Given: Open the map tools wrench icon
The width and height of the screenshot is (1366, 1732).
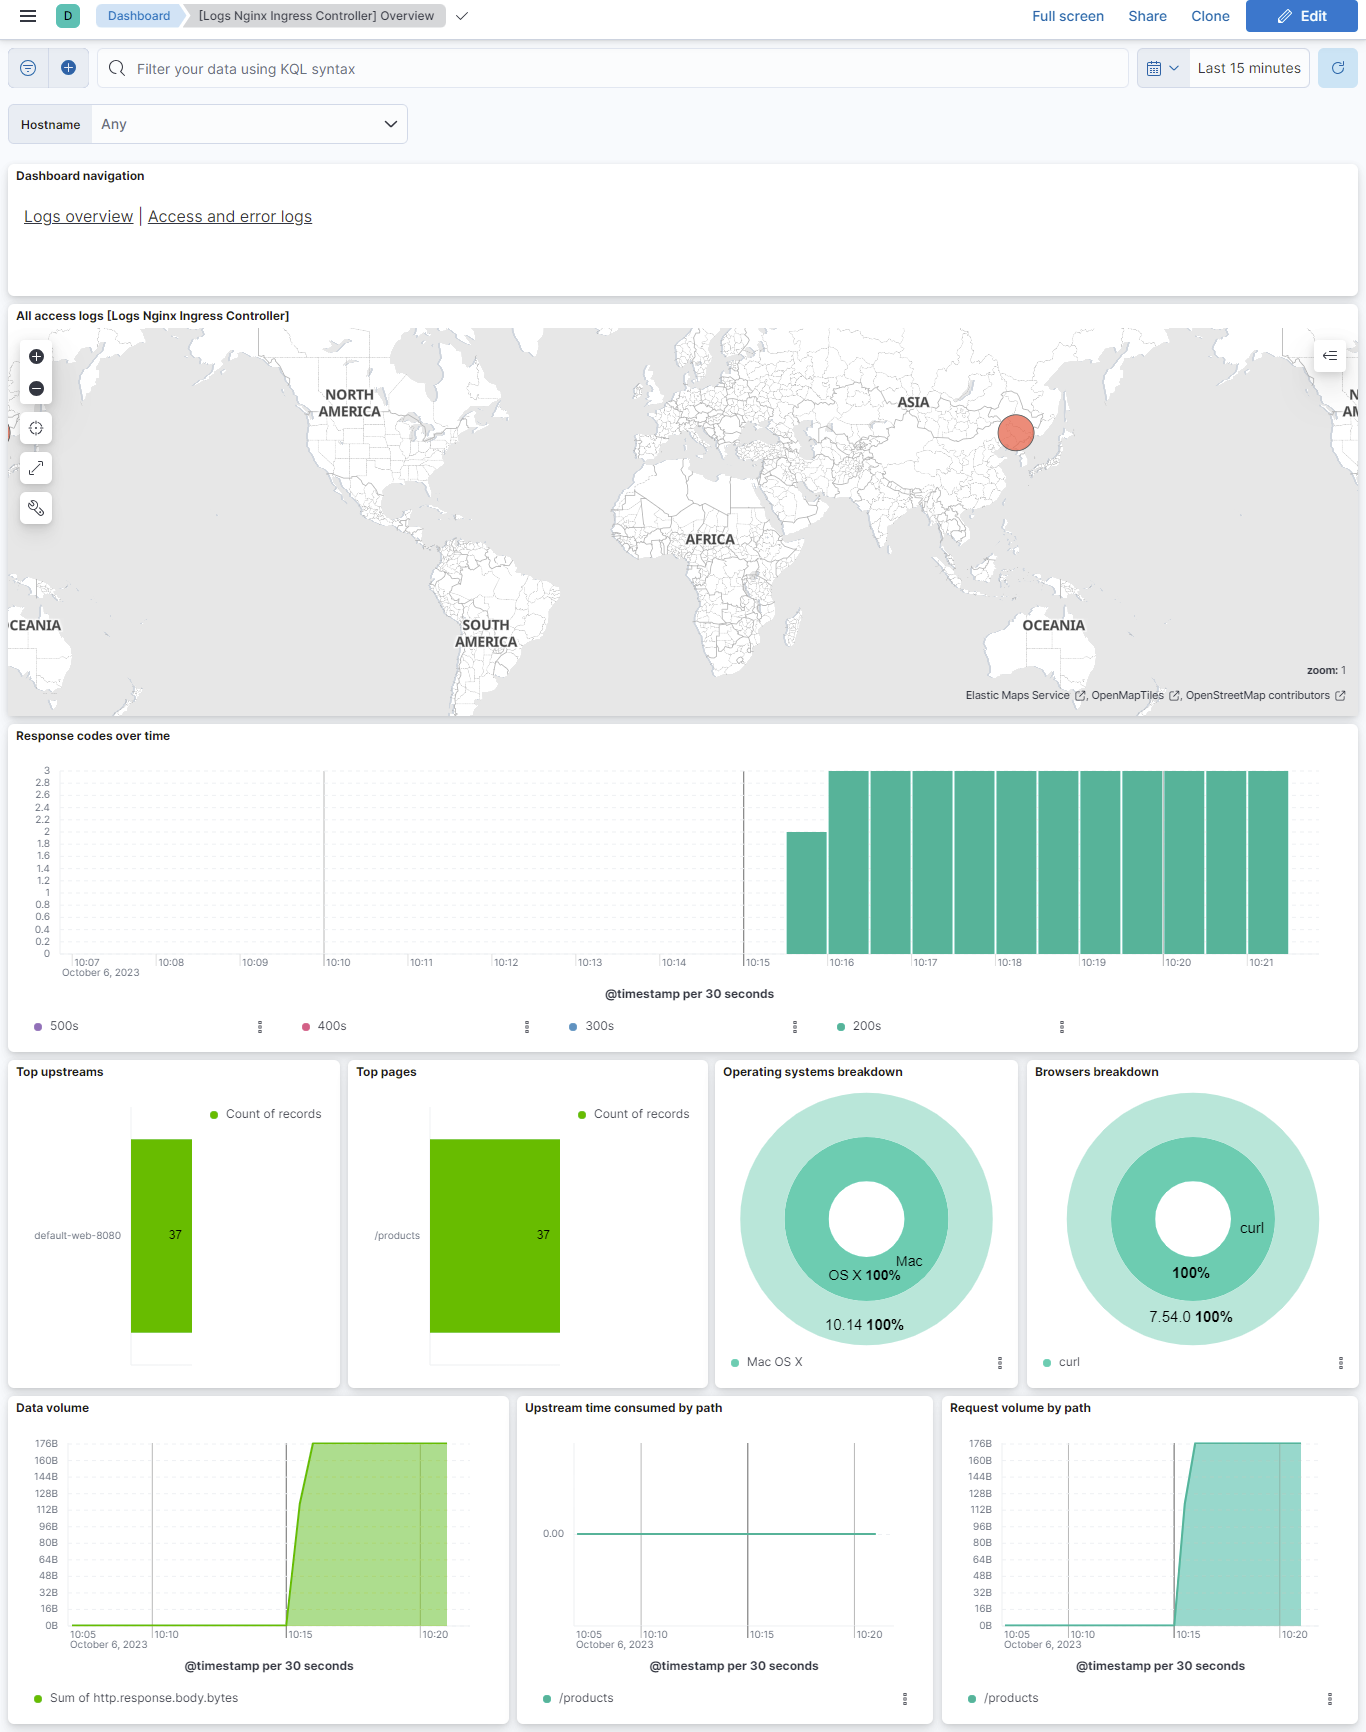Looking at the screenshot, I should pyautogui.click(x=36, y=508).
